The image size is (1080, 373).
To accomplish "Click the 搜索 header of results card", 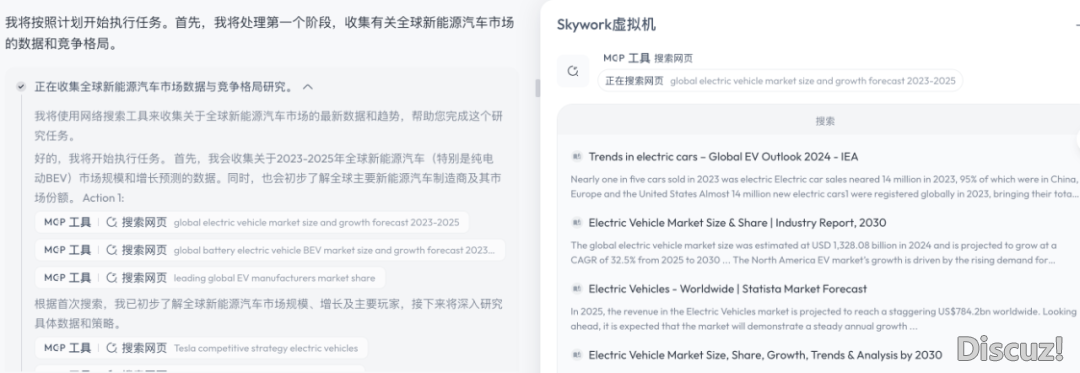I will (824, 120).
